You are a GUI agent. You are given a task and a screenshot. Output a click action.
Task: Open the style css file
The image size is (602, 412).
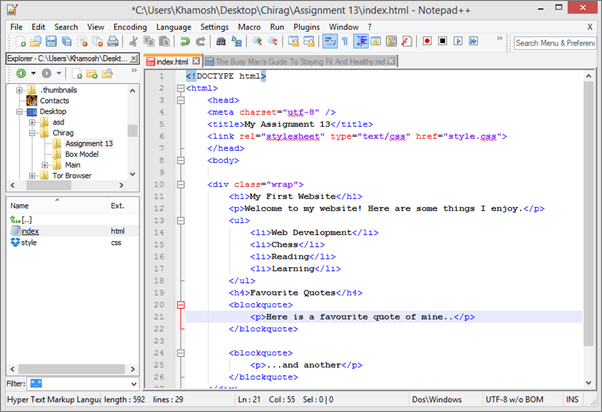[x=29, y=242]
